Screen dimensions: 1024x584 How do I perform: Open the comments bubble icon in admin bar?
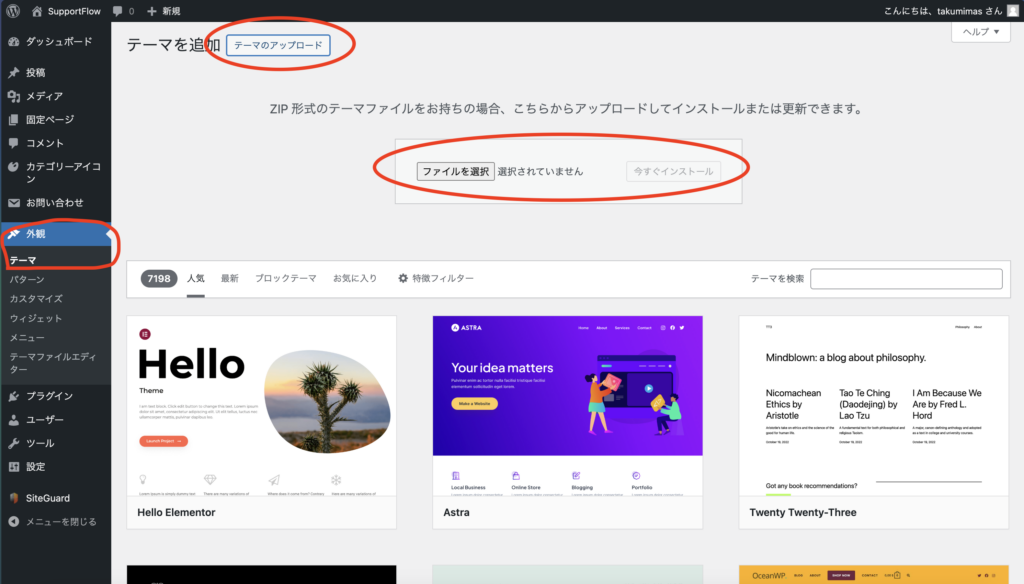point(118,11)
